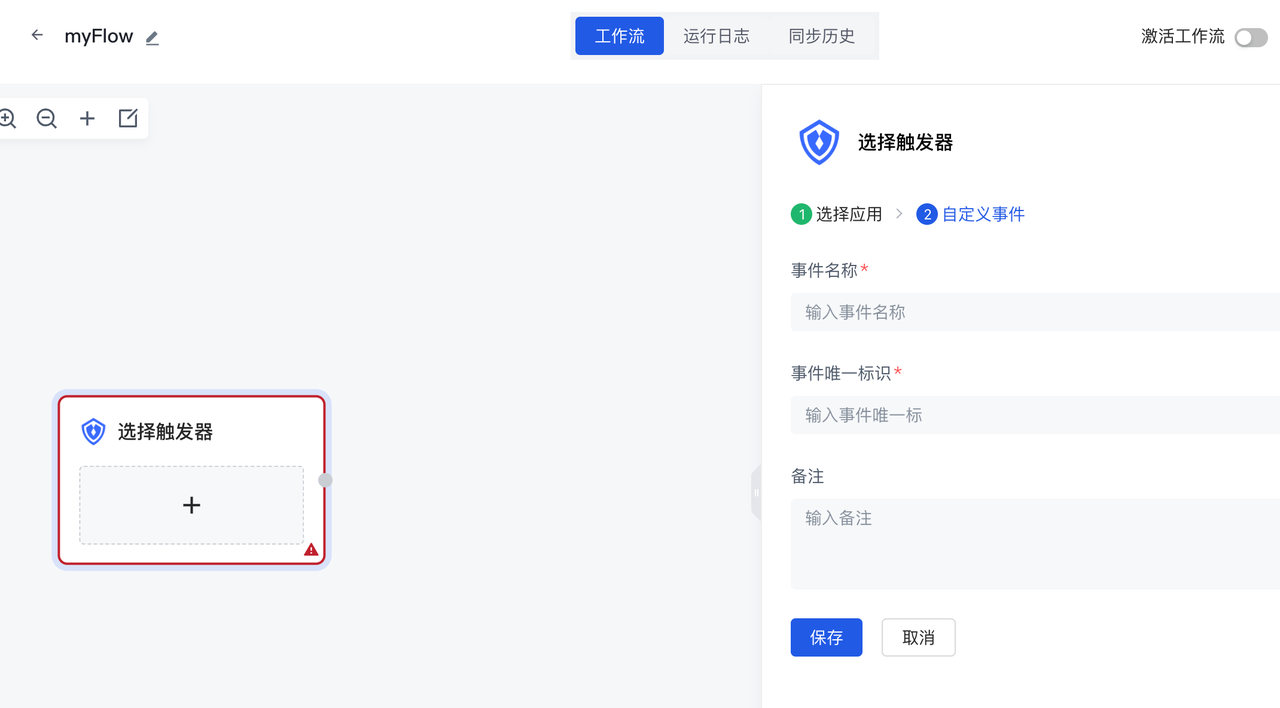Click the shield icon in panel header
Viewport: 1280px width, 708px height.
[819, 142]
